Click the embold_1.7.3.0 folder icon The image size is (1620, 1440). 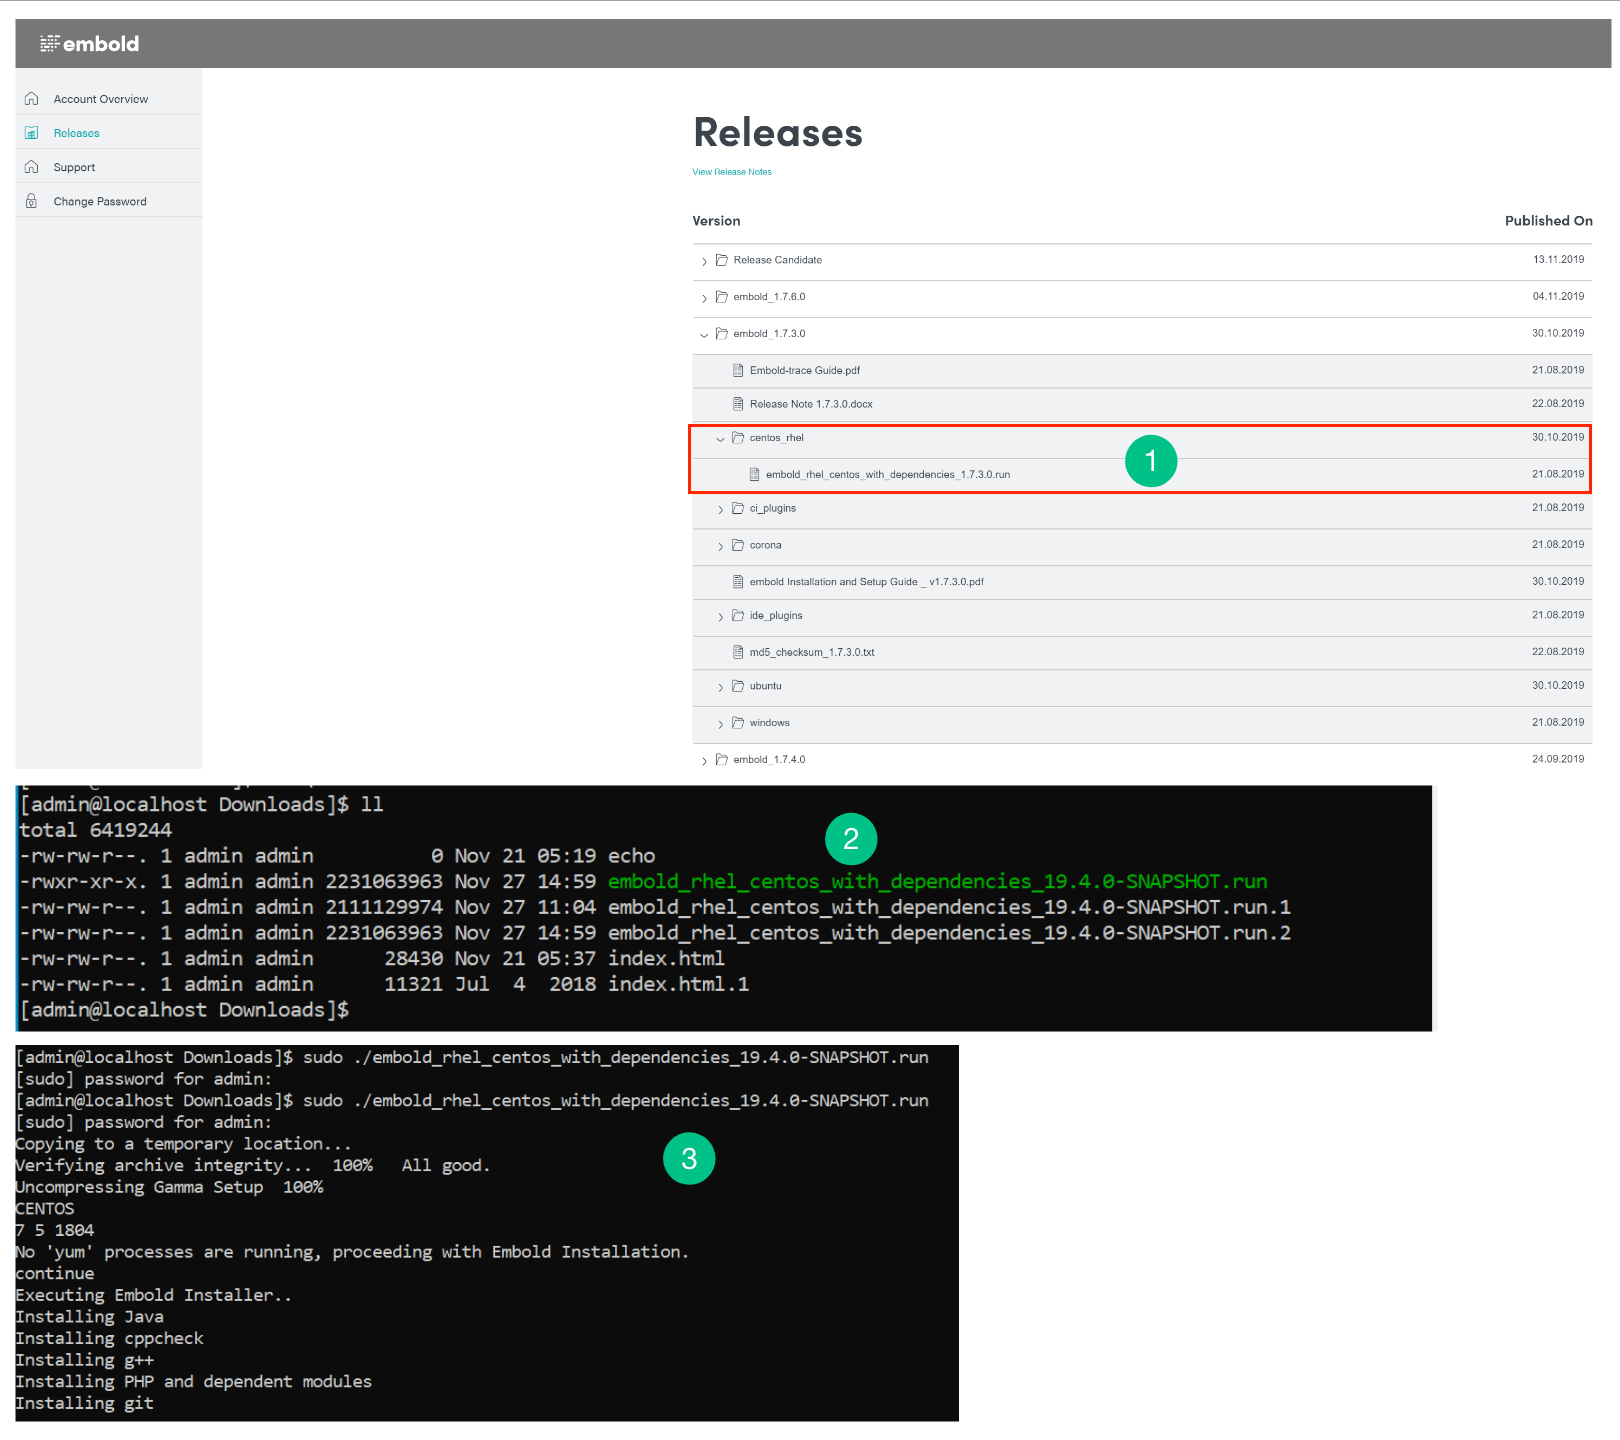(722, 334)
